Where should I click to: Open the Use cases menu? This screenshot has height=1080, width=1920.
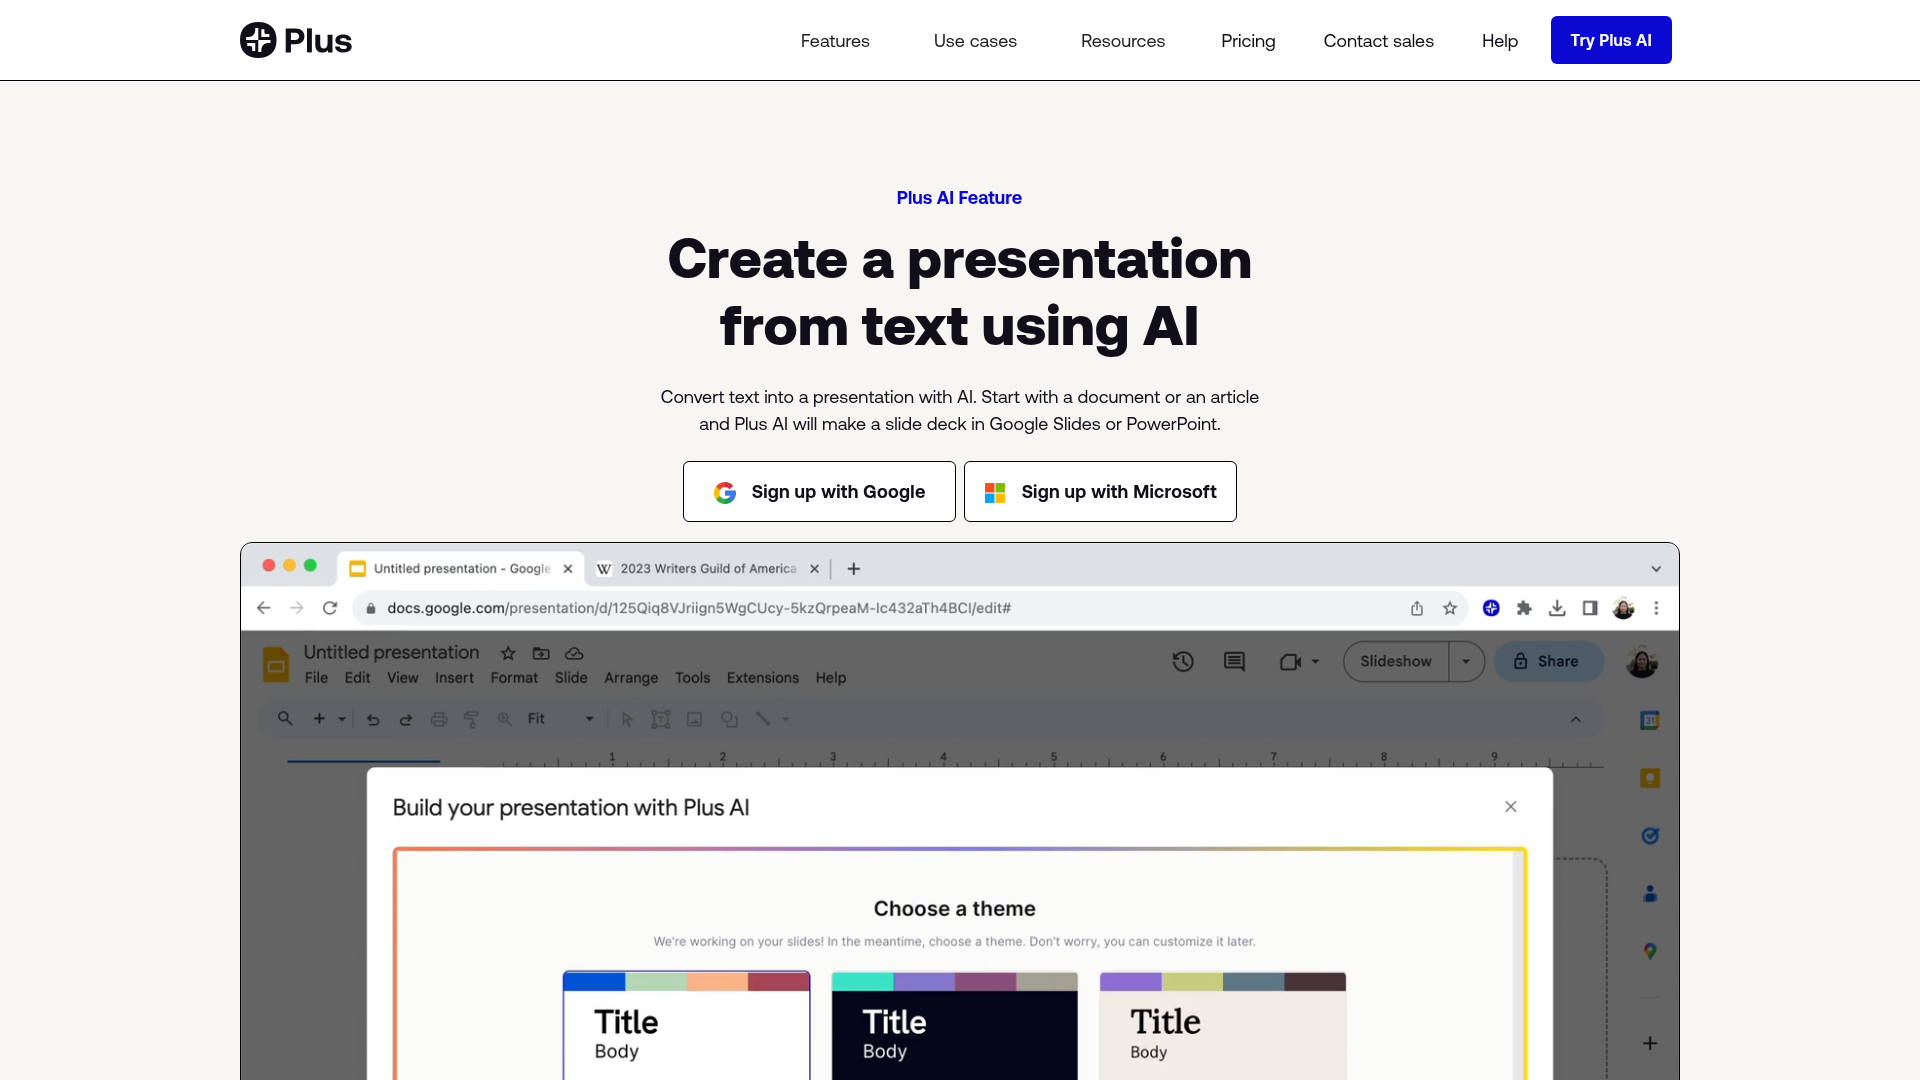tap(975, 41)
